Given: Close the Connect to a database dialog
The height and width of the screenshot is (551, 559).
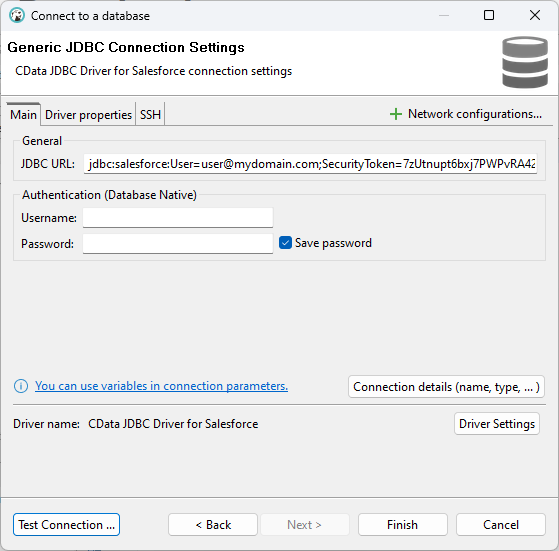Looking at the screenshot, I should [535, 15].
